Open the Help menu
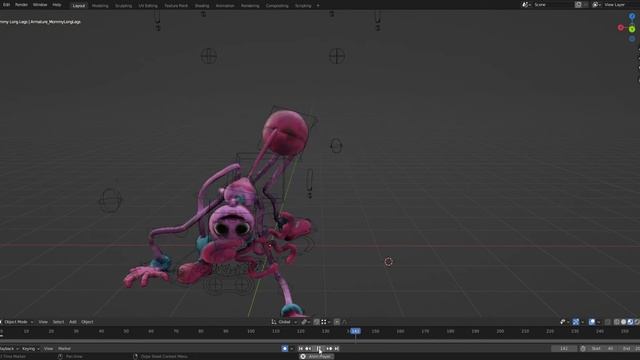The width and height of the screenshot is (640, 360). coord(57,5)
